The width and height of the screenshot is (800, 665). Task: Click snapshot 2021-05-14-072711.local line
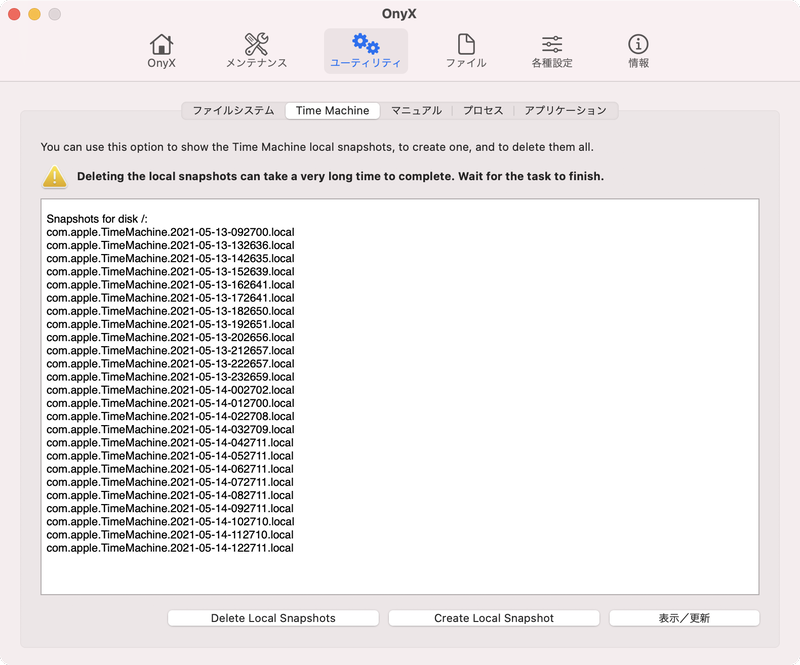click(x=170, y=482)
